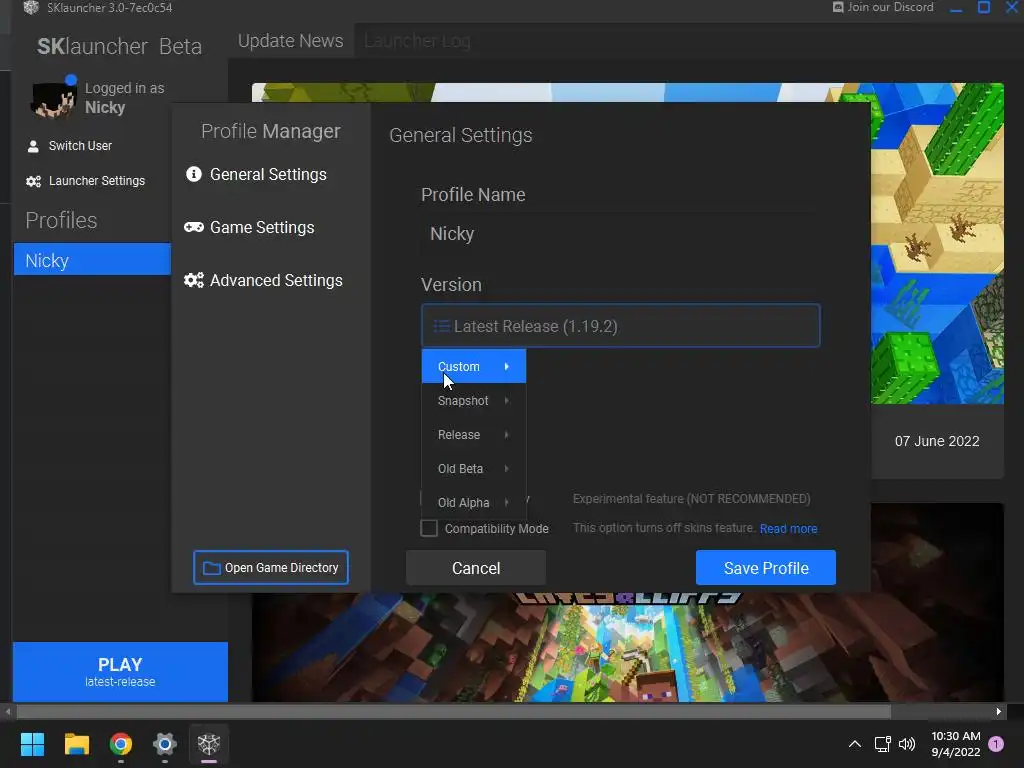Toggle the Compatibility Mode checkbox

pos(429,528)
